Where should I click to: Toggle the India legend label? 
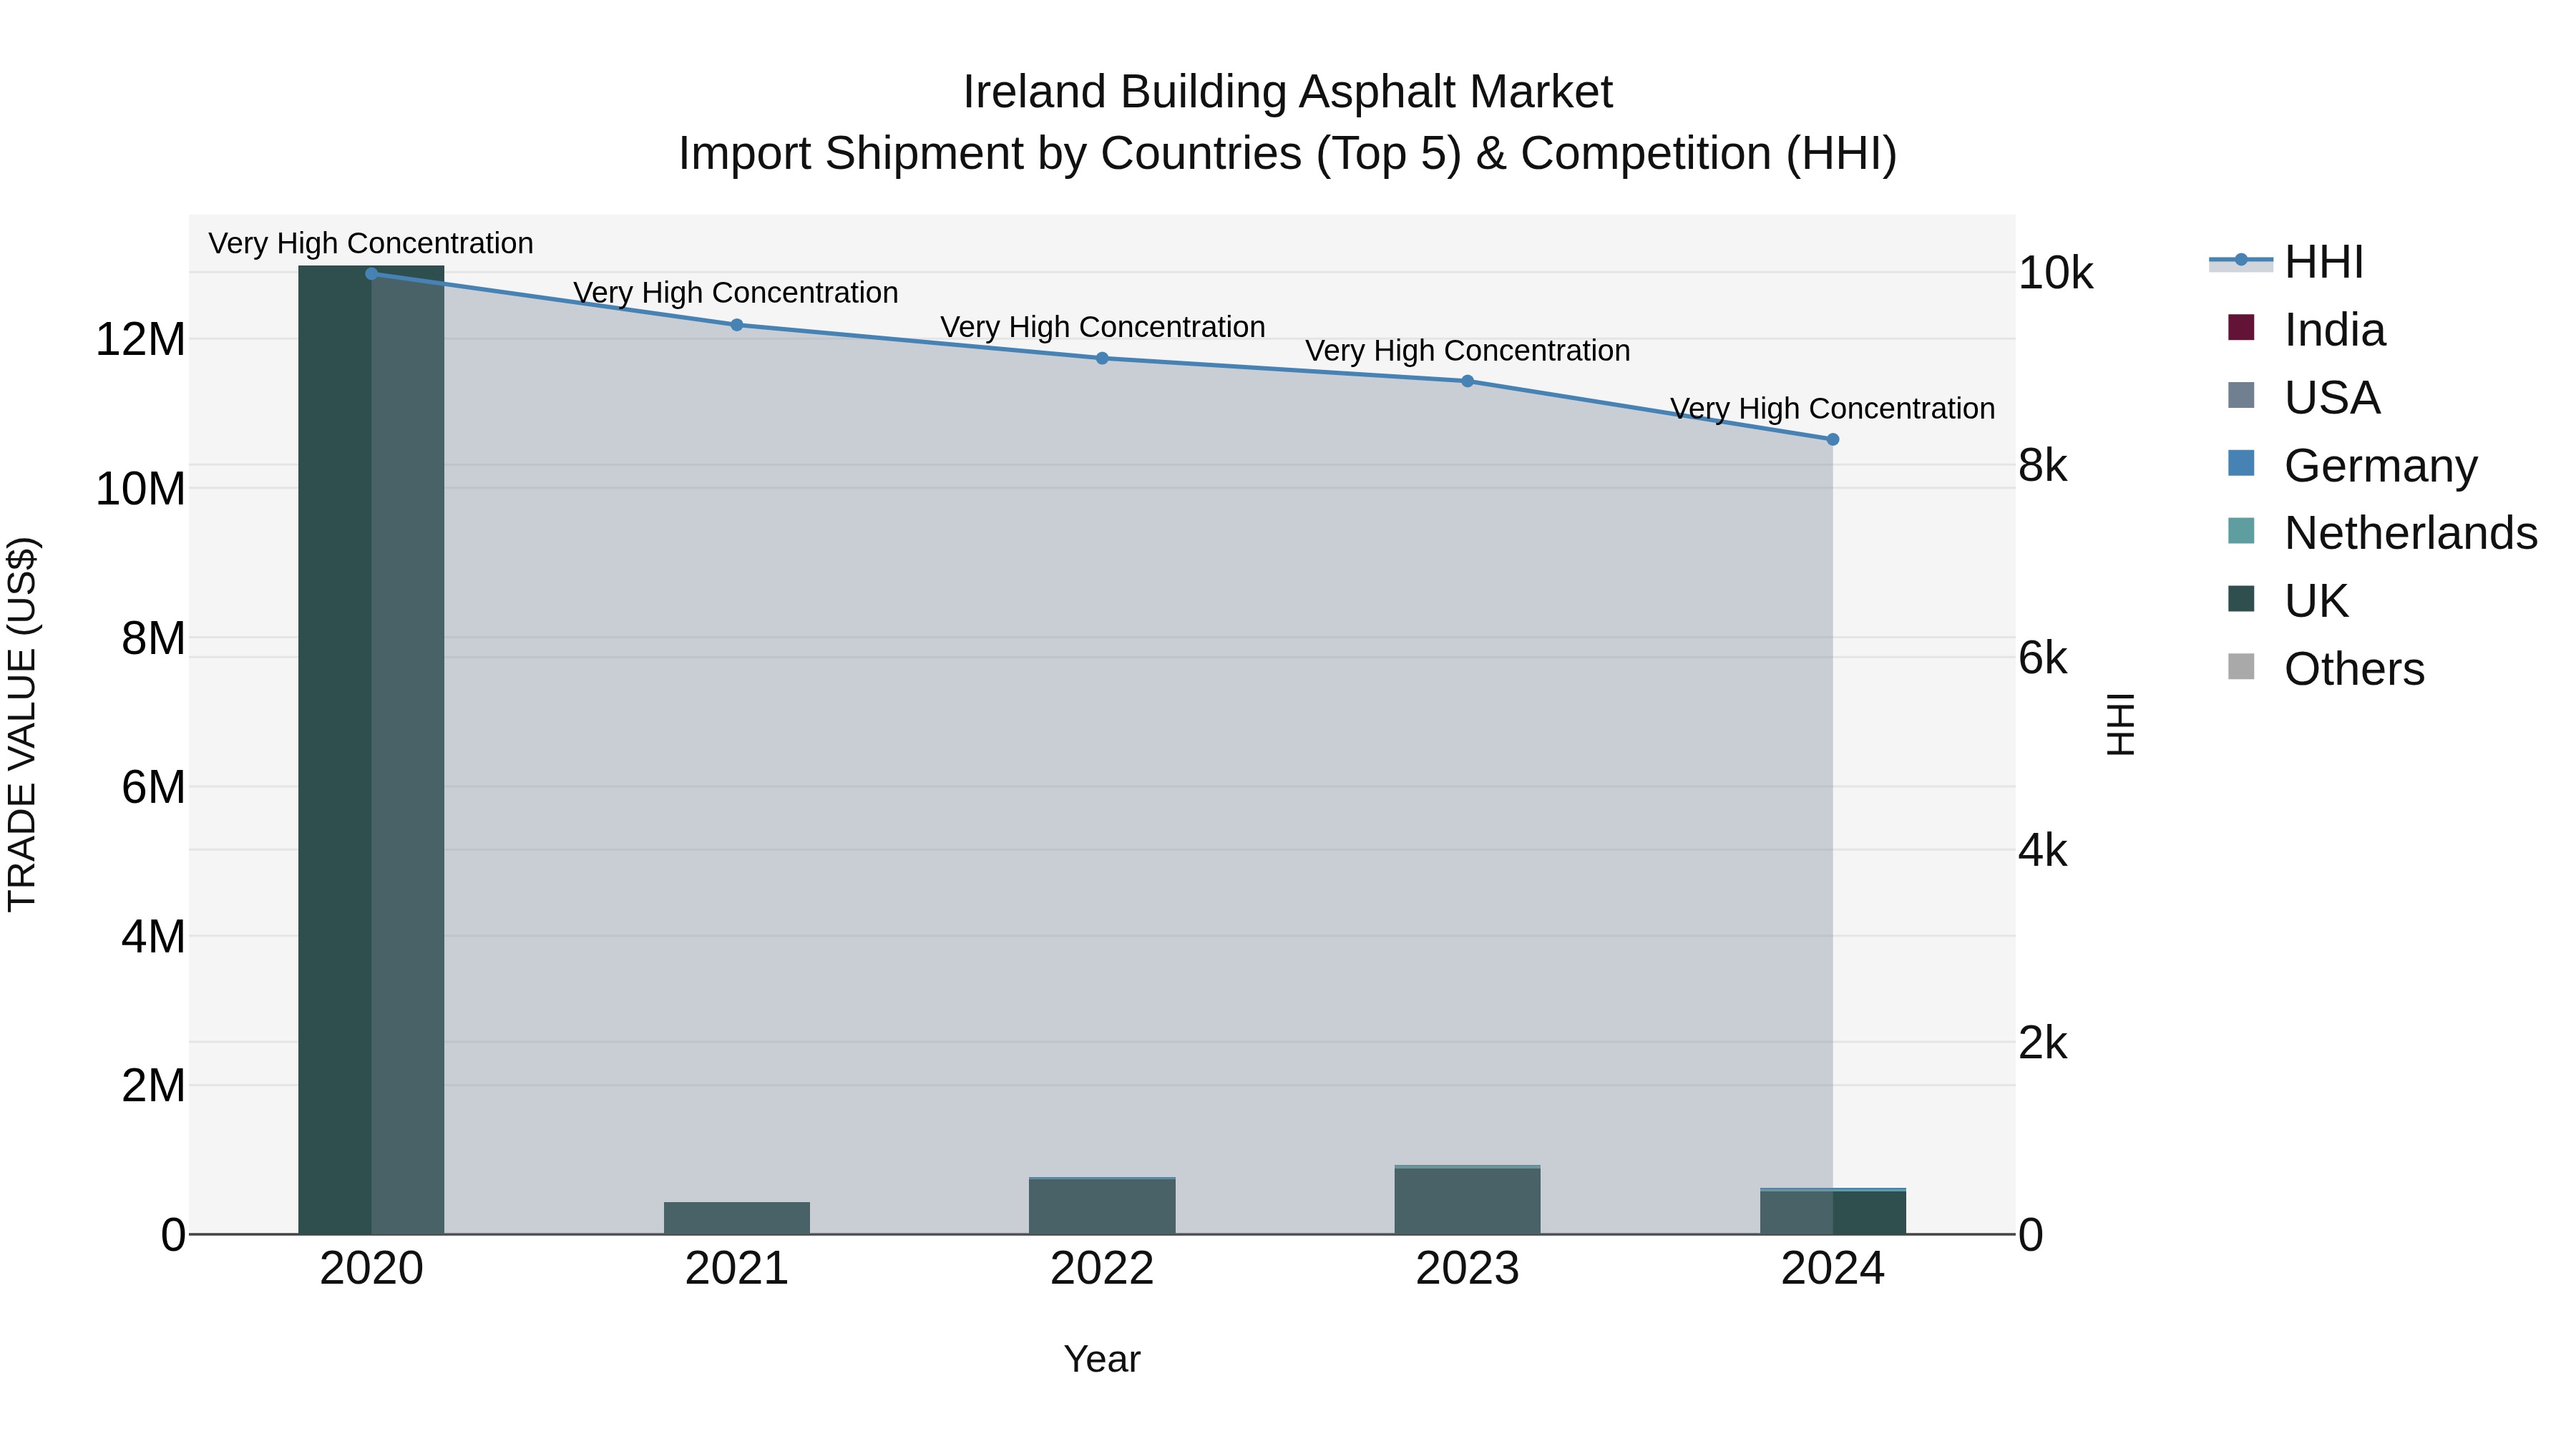(2335, 330)
